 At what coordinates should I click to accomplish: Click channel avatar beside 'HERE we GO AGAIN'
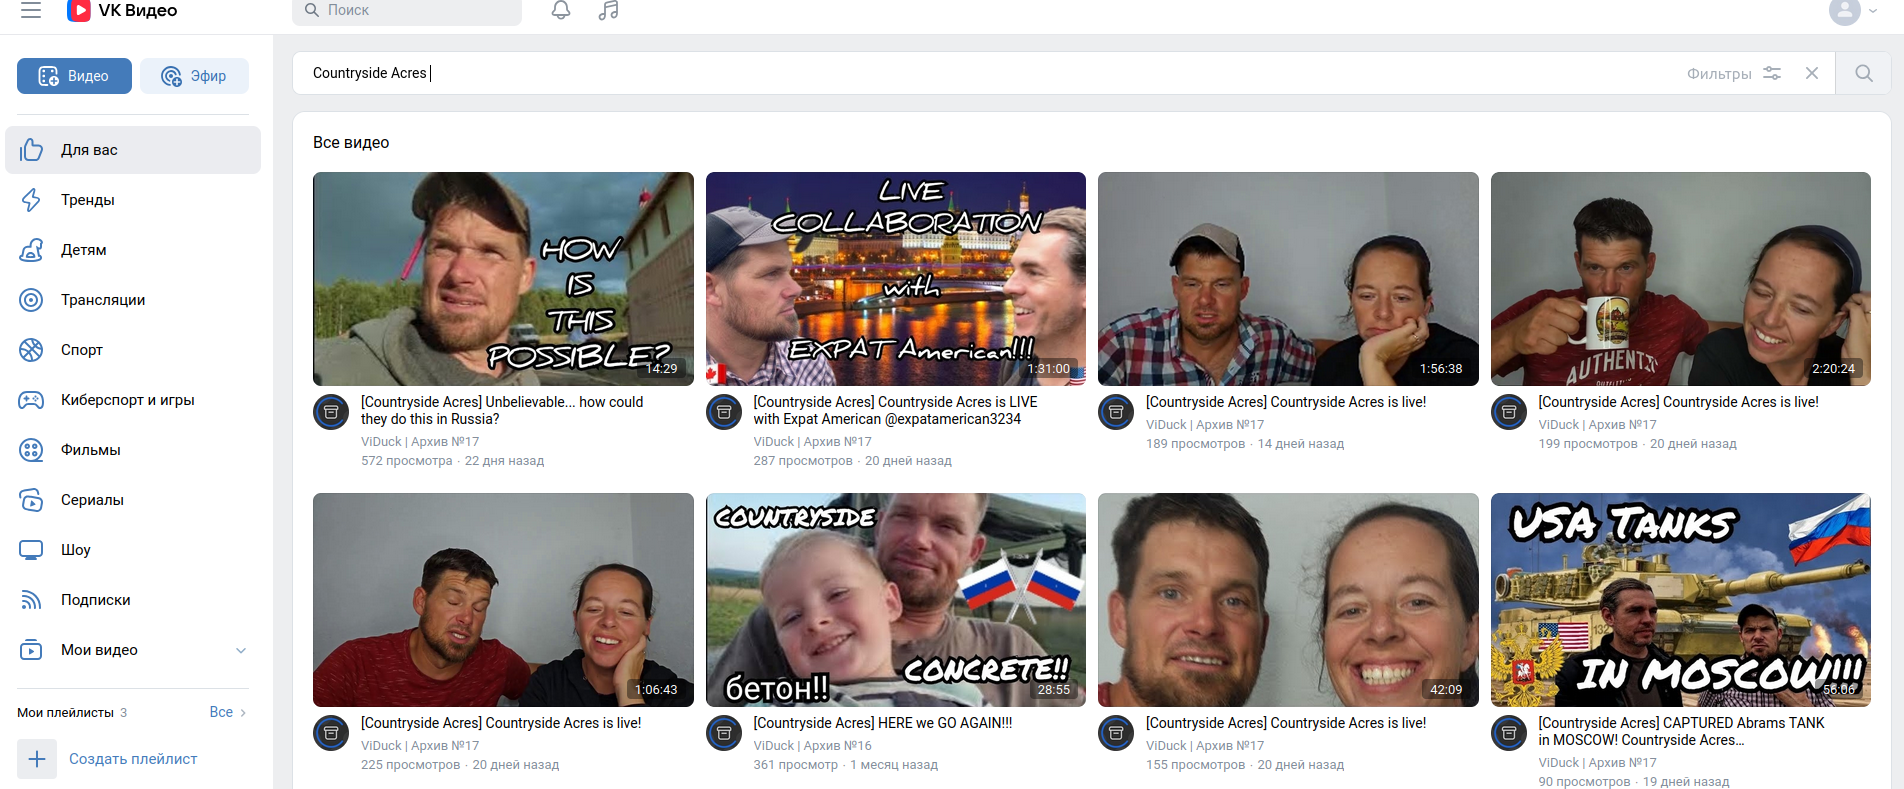(x=724, y=733)
